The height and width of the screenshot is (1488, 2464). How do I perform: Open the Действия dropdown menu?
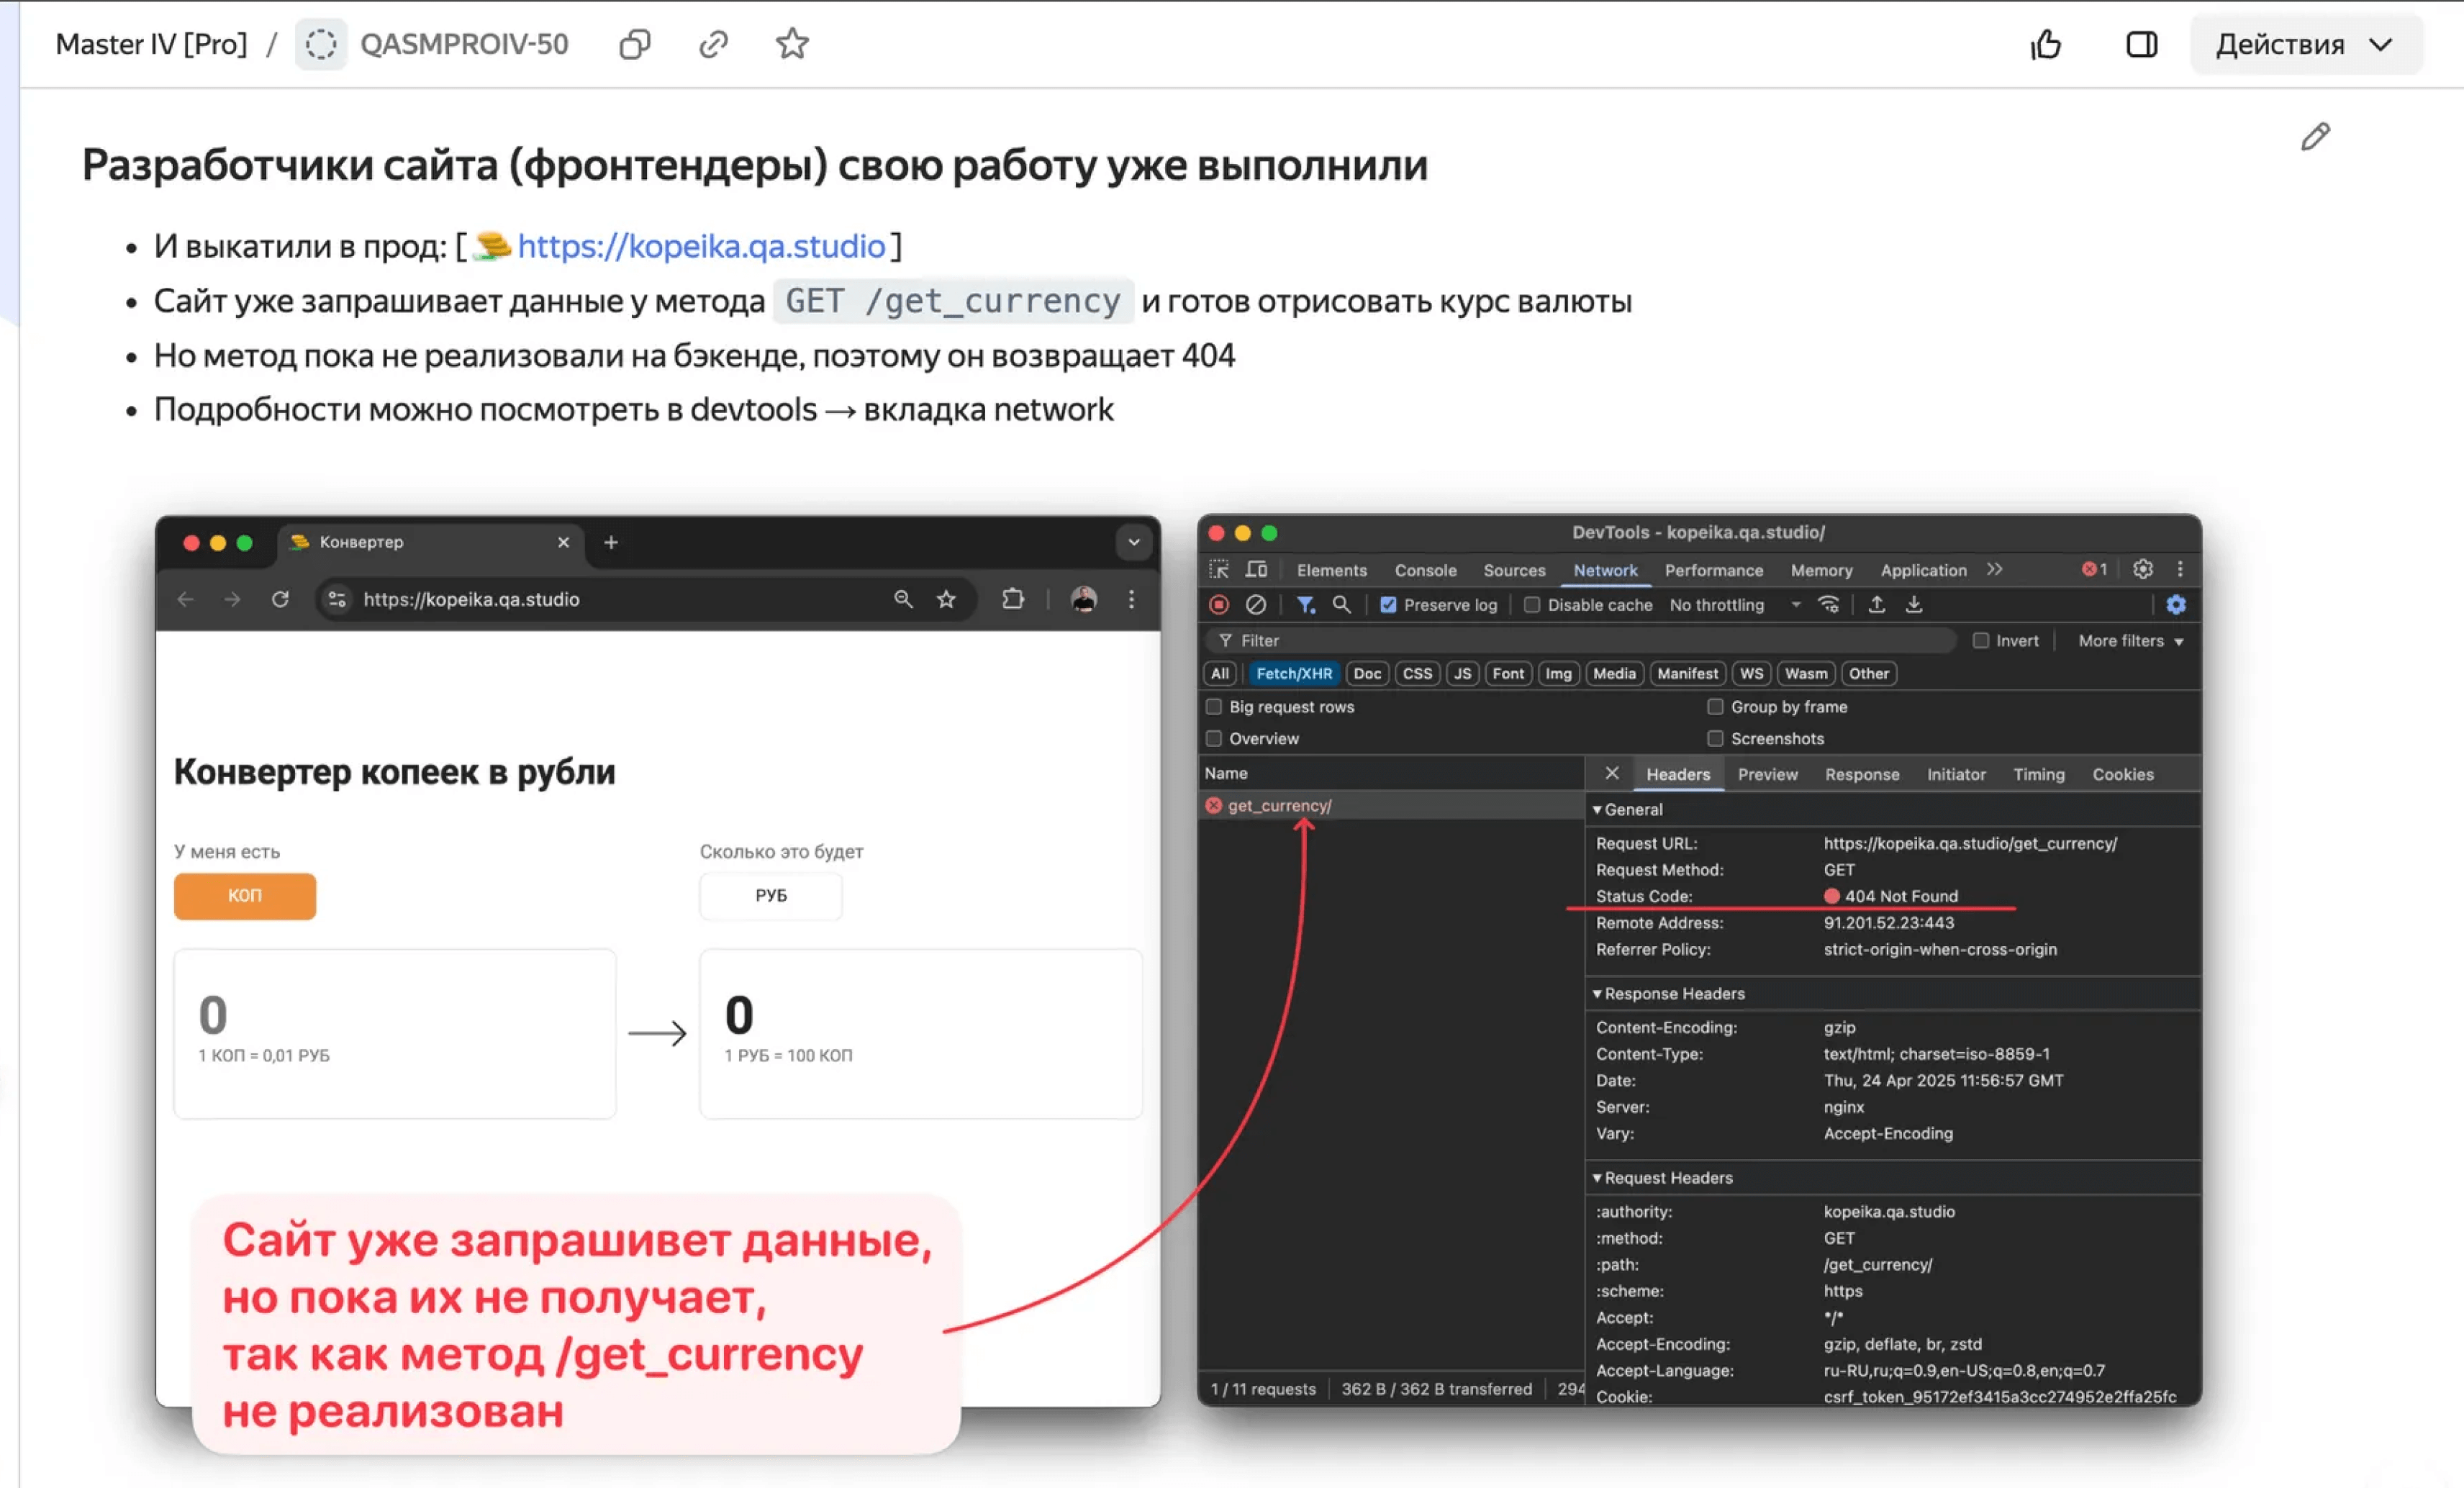[x=2304, y=44]
